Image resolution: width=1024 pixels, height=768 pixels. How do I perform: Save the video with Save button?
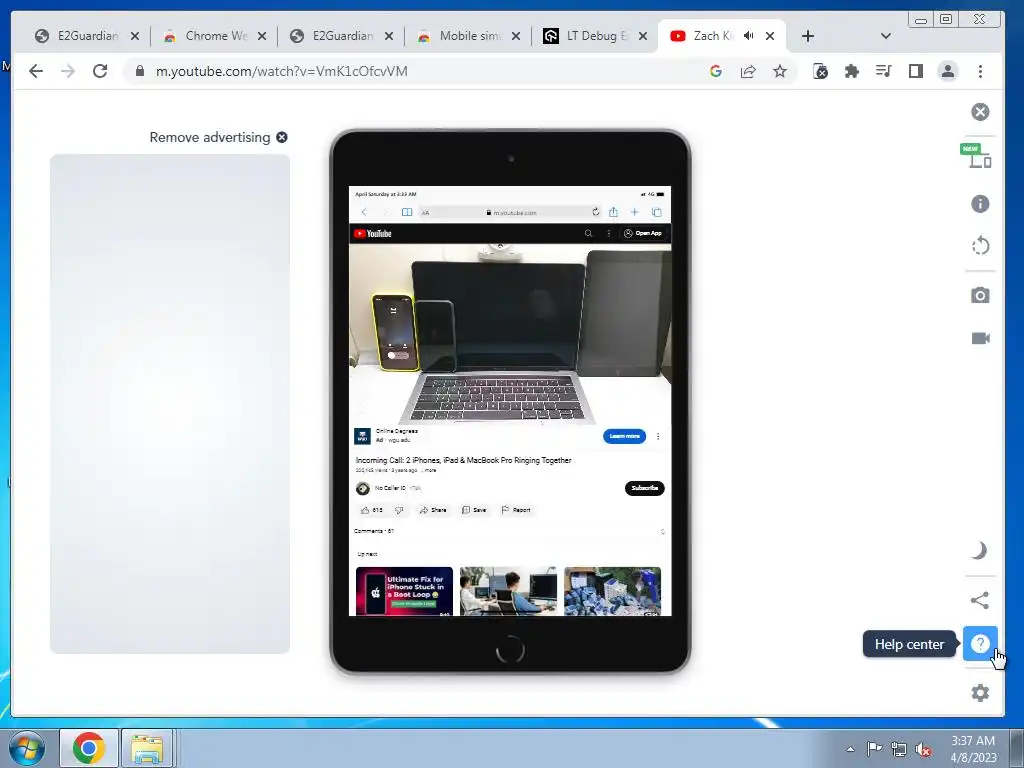(x=474, y=510)
